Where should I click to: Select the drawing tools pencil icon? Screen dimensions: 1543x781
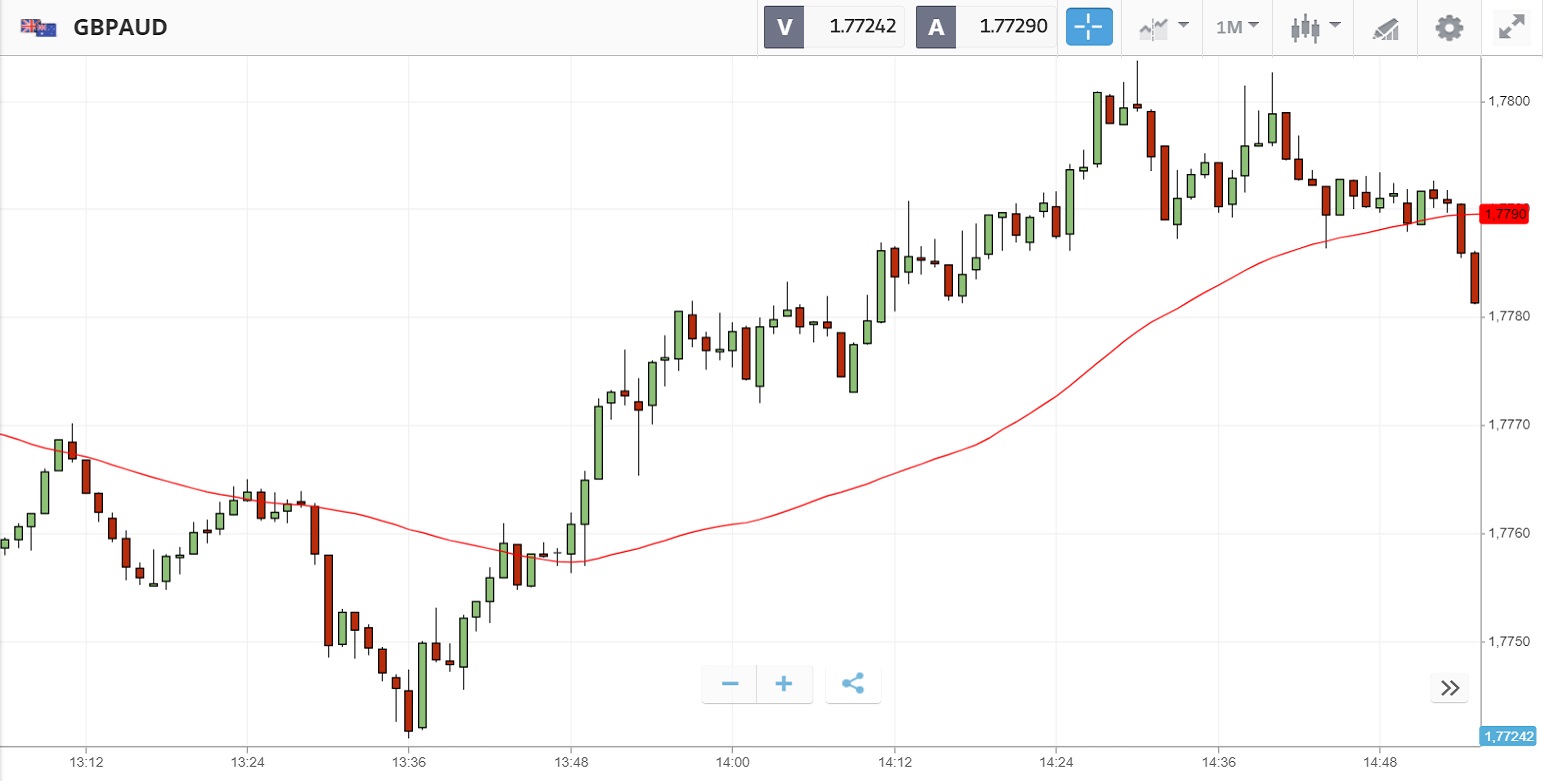pyautogui.click(x=1385, y=27)
